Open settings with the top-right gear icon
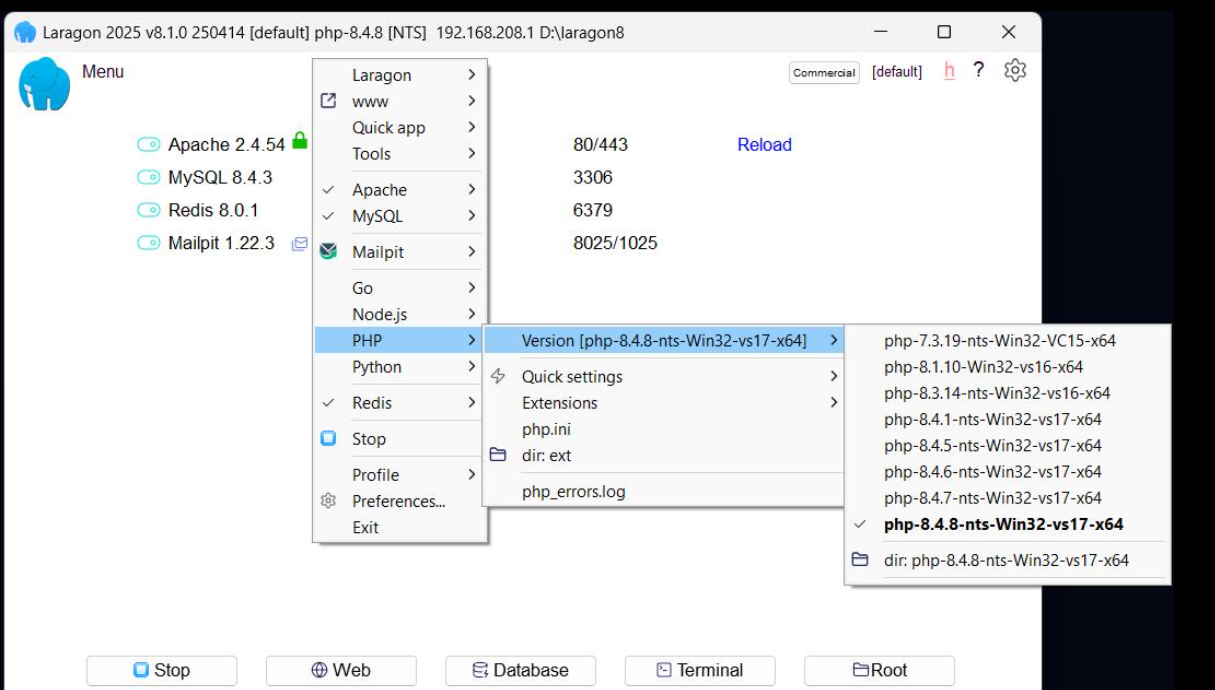This screenshot has height=690, width=1215. point(1015,70)
